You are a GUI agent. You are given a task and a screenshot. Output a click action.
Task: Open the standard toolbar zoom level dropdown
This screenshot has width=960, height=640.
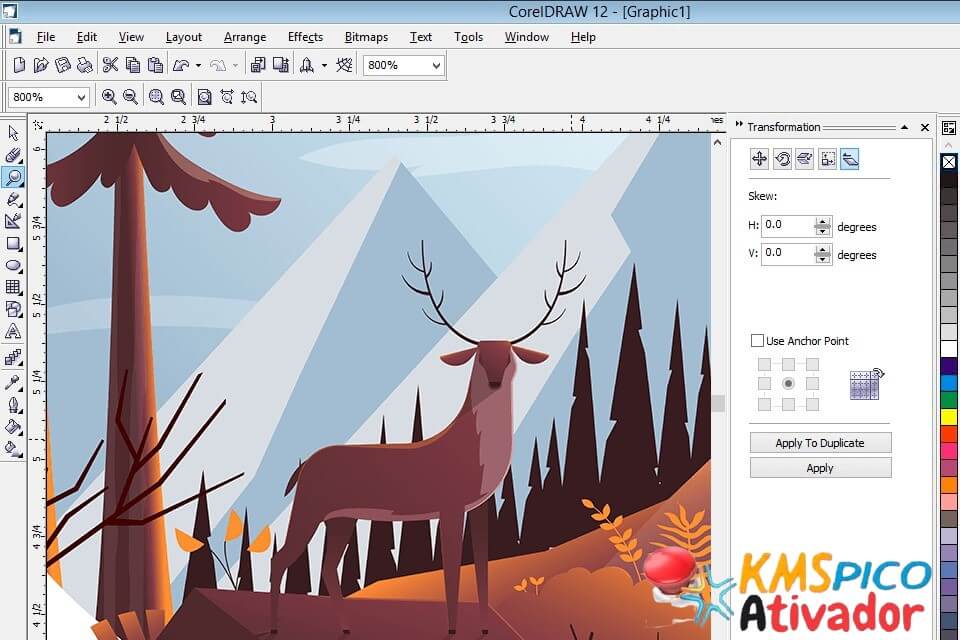pos(436,65)
